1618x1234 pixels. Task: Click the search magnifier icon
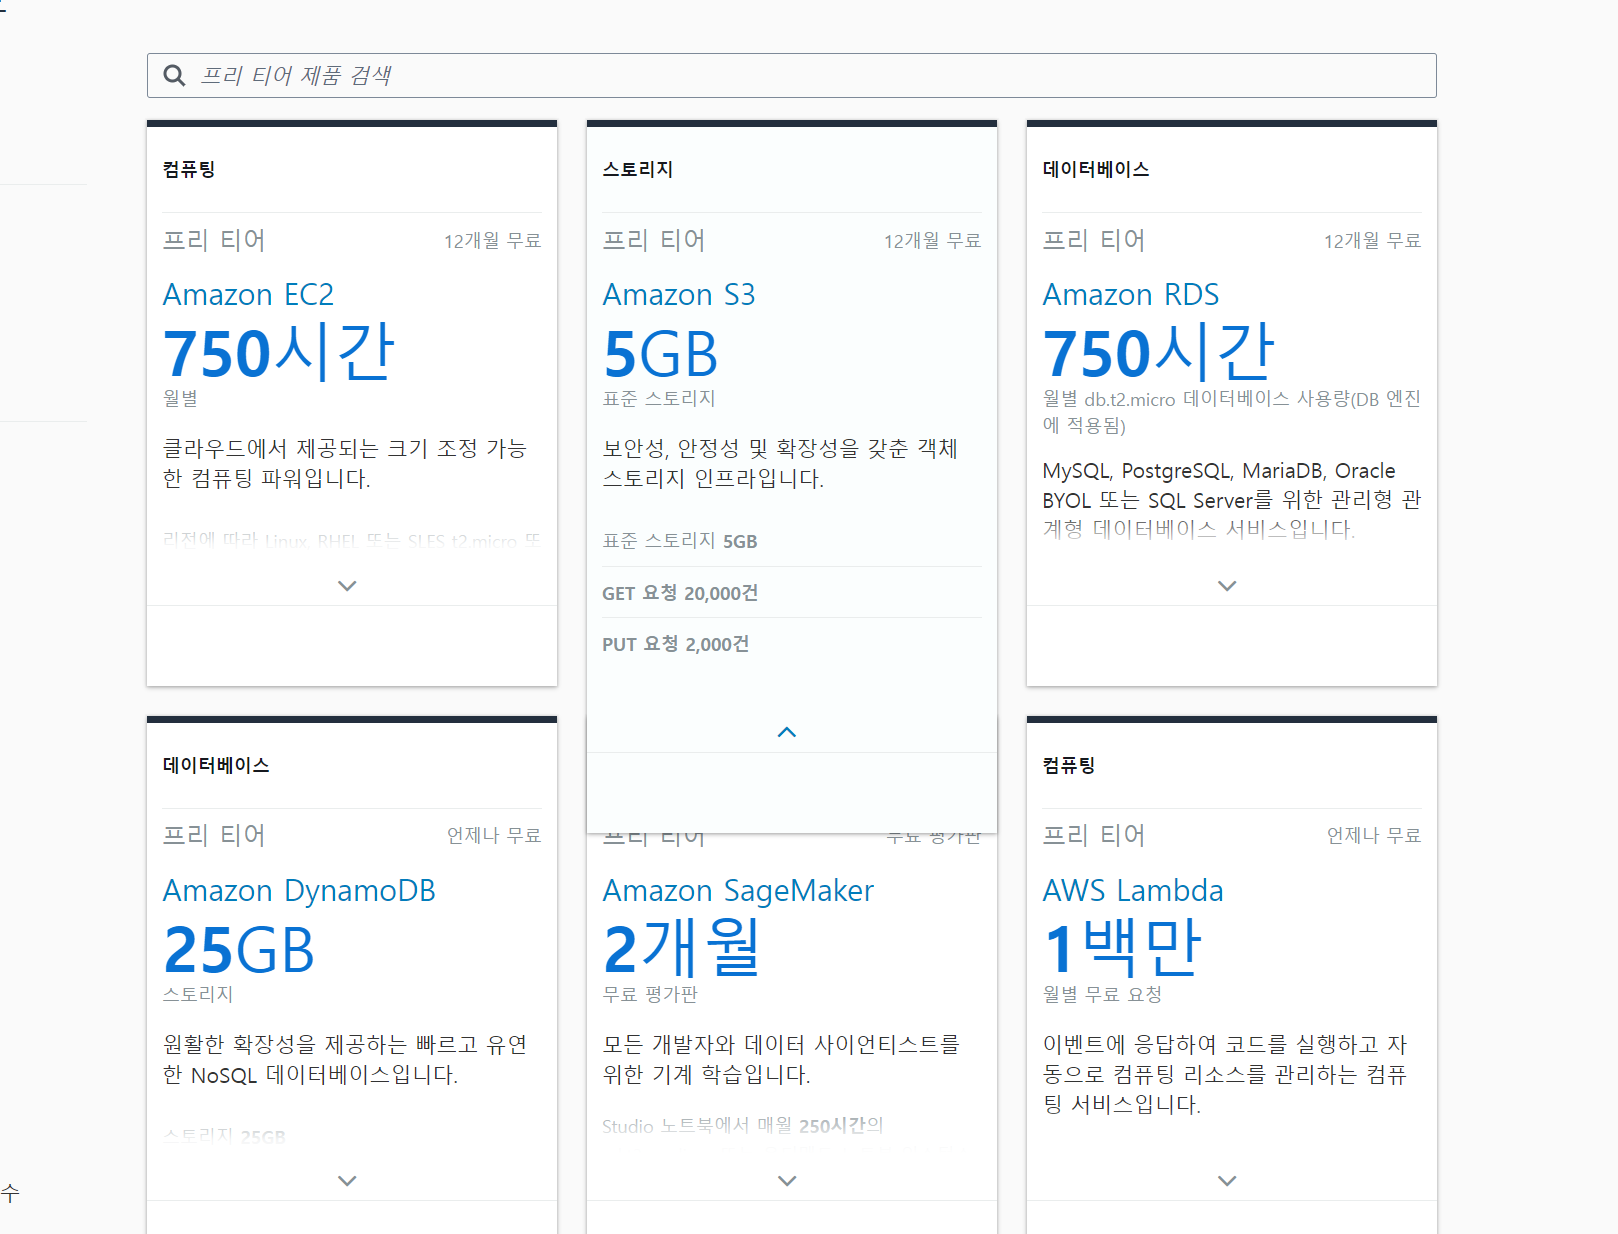pos(174,76)
